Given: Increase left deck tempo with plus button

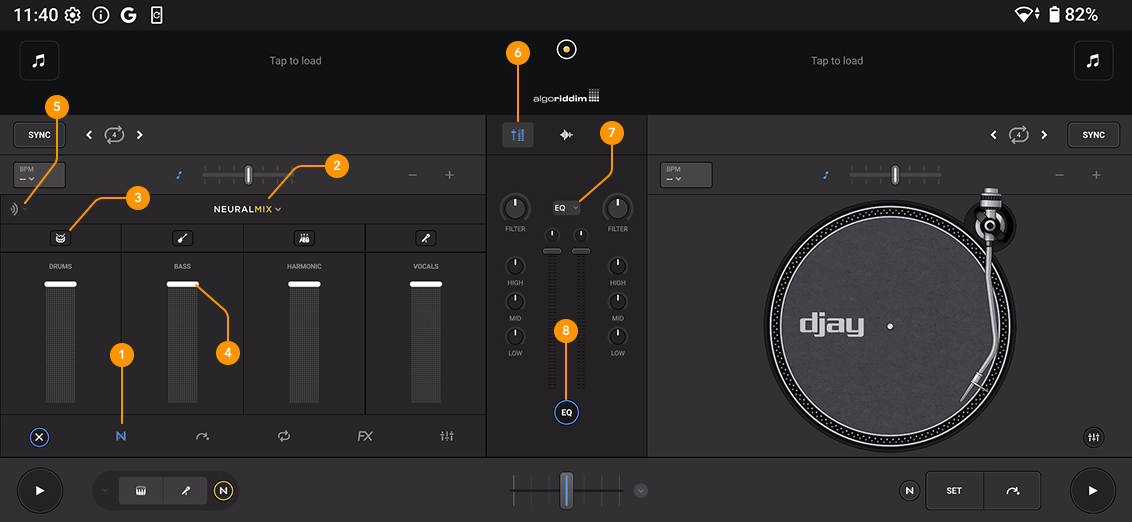Looking at the screenshot, I should 449,175.
